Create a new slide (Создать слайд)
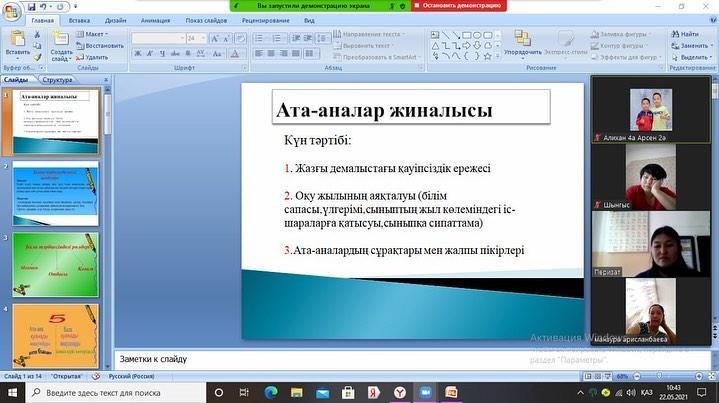The image size is (719, 403). (x=61, y=42)
